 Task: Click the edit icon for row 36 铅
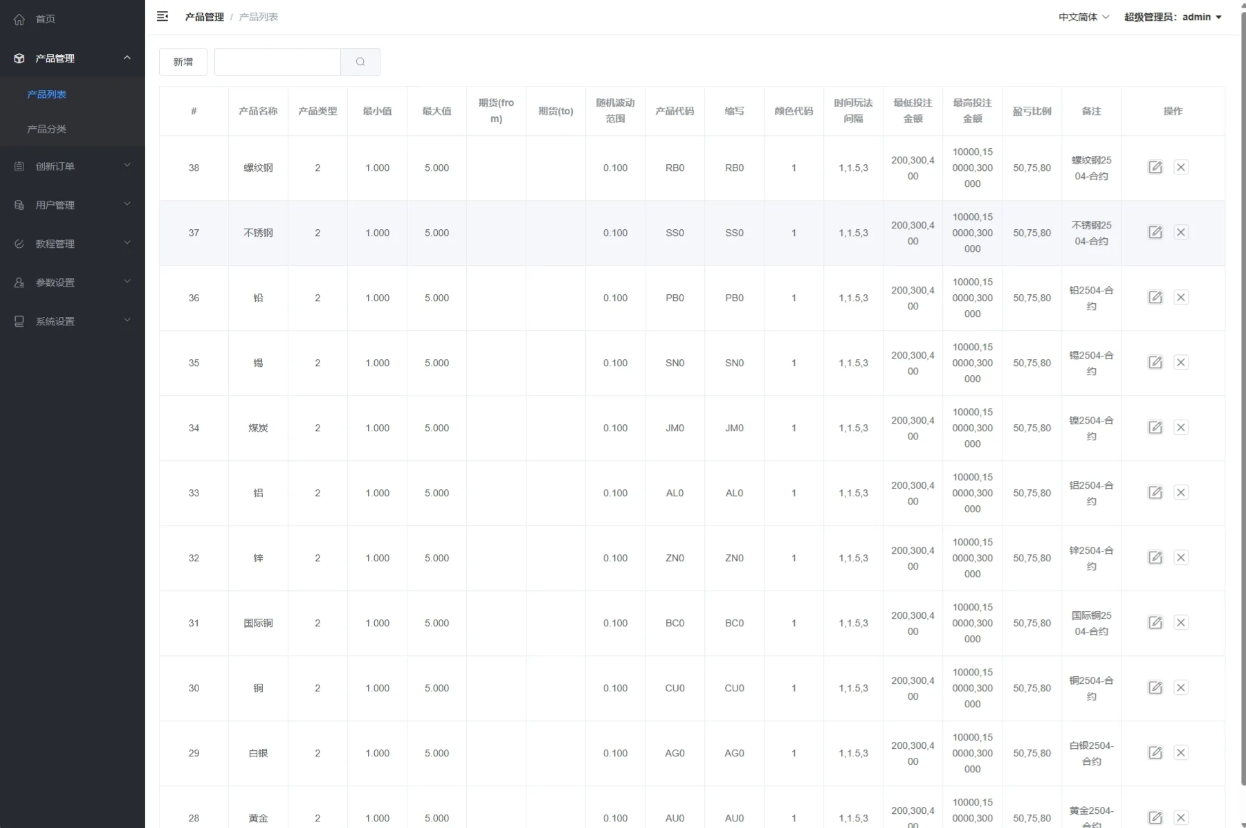(x=1155, y=297)
